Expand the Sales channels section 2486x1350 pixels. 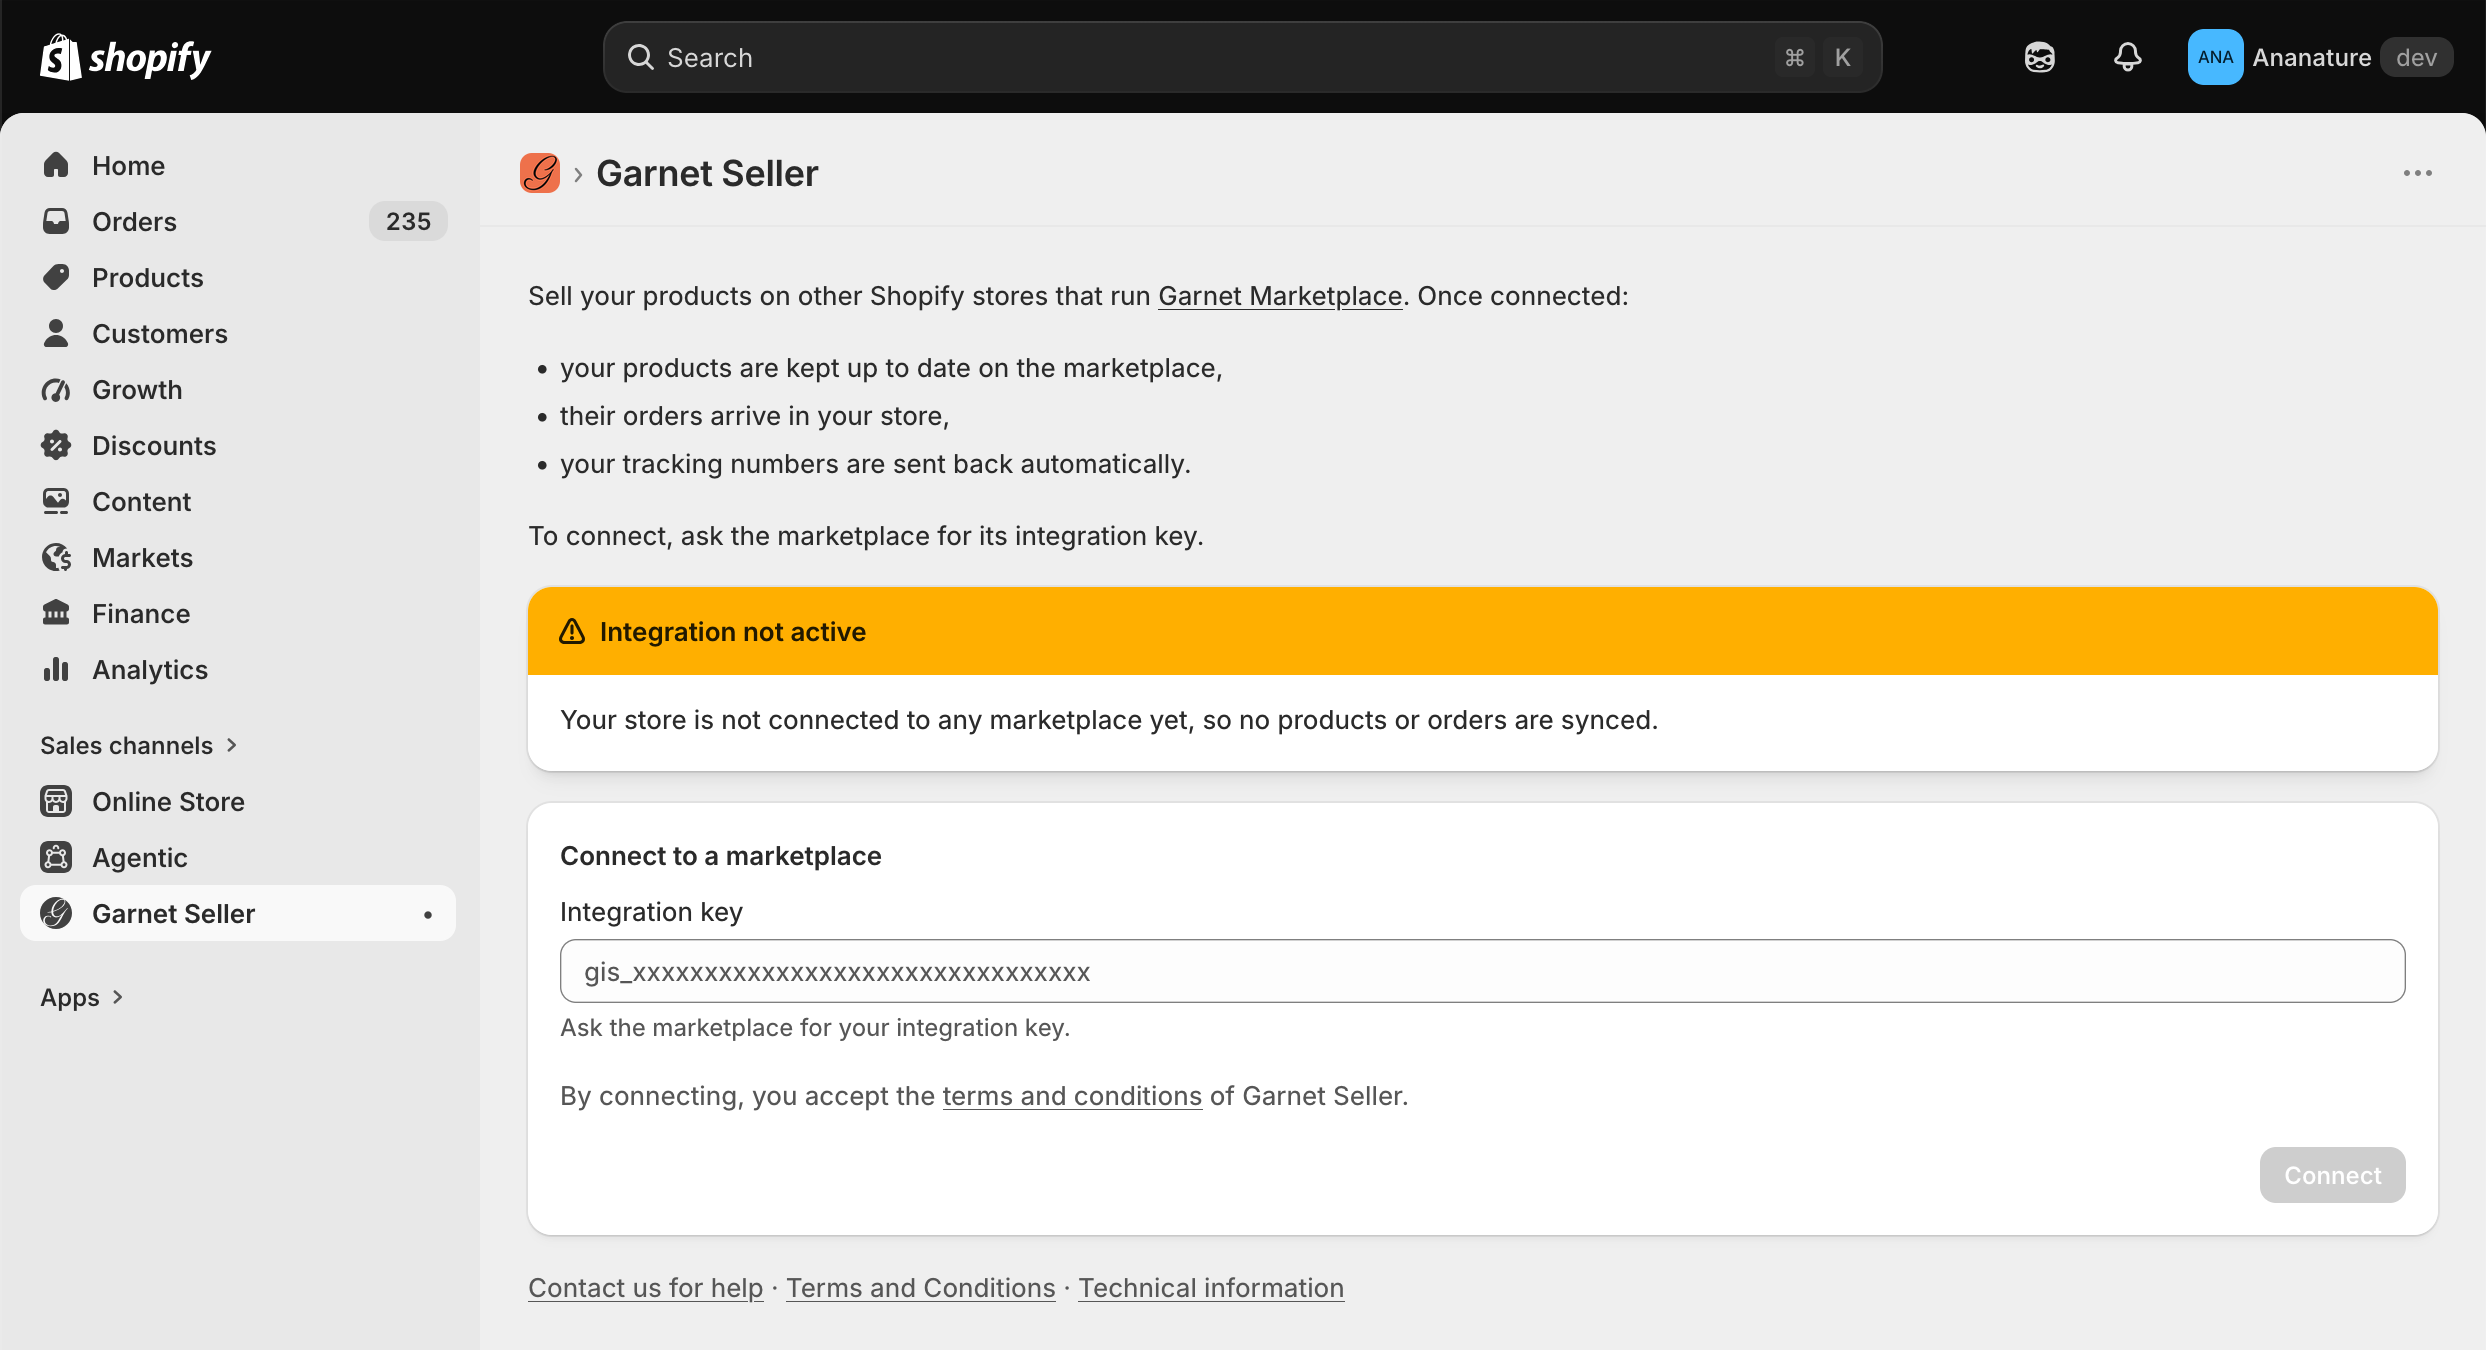tap(139, 745)
